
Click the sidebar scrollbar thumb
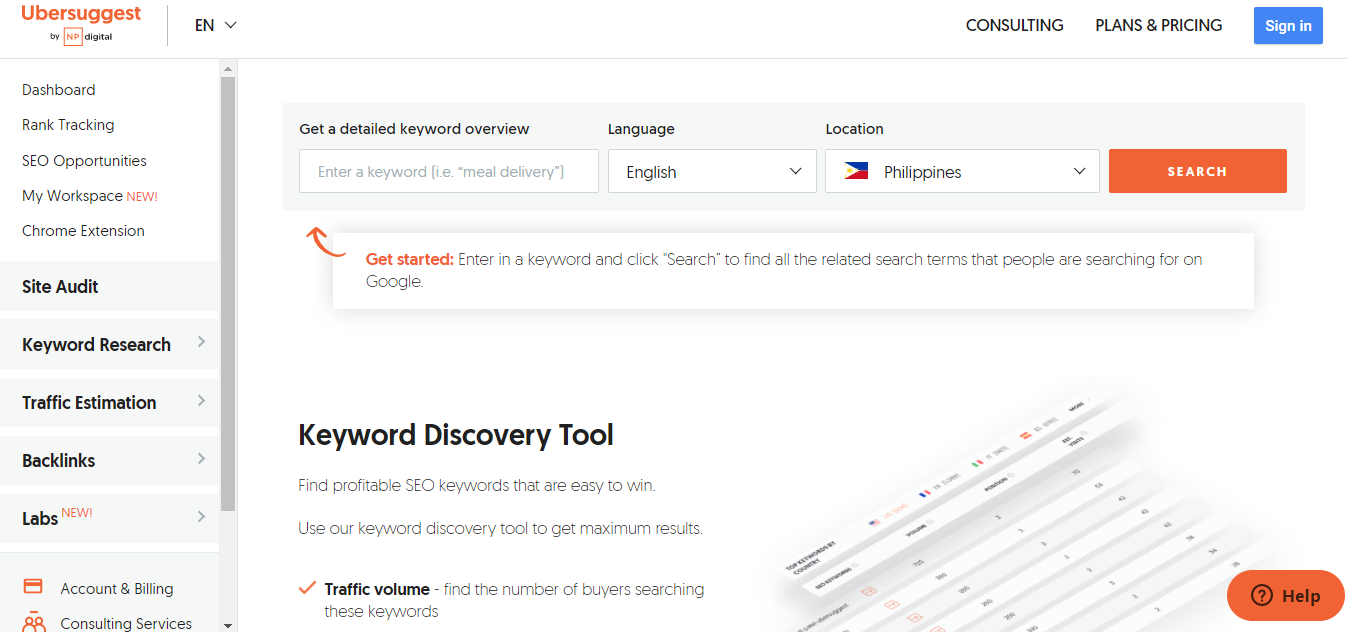228,295
